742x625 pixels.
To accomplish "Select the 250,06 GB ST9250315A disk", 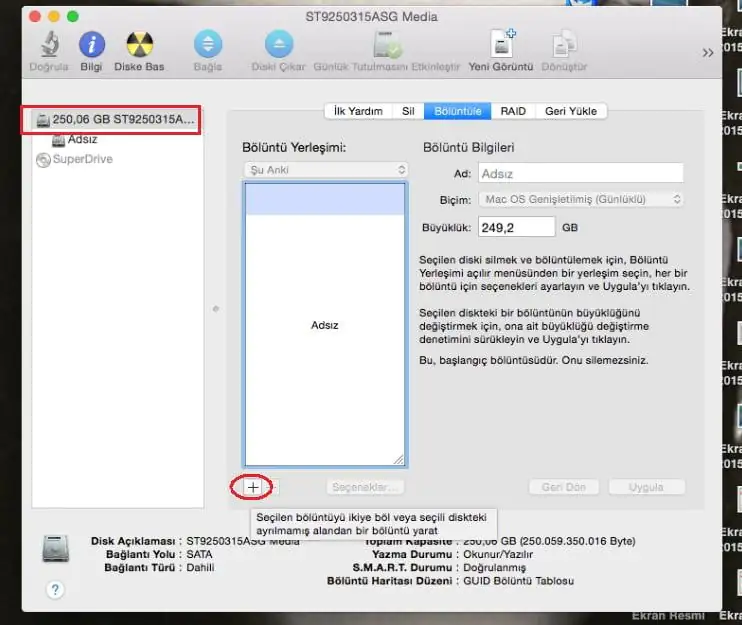I will [x=112, y=120].
